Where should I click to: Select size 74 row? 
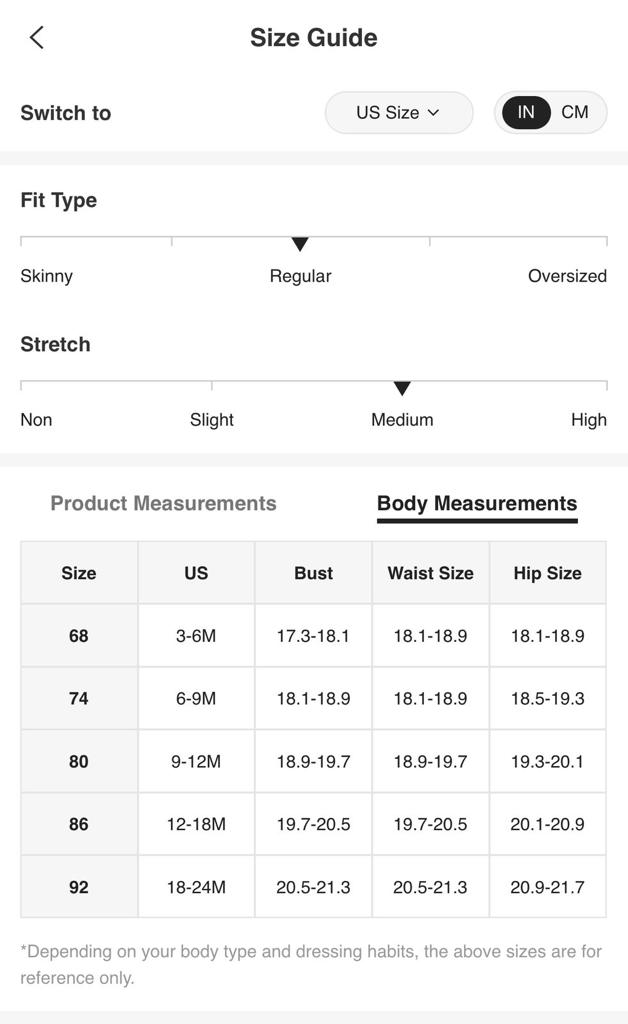(x=79, y=699)
